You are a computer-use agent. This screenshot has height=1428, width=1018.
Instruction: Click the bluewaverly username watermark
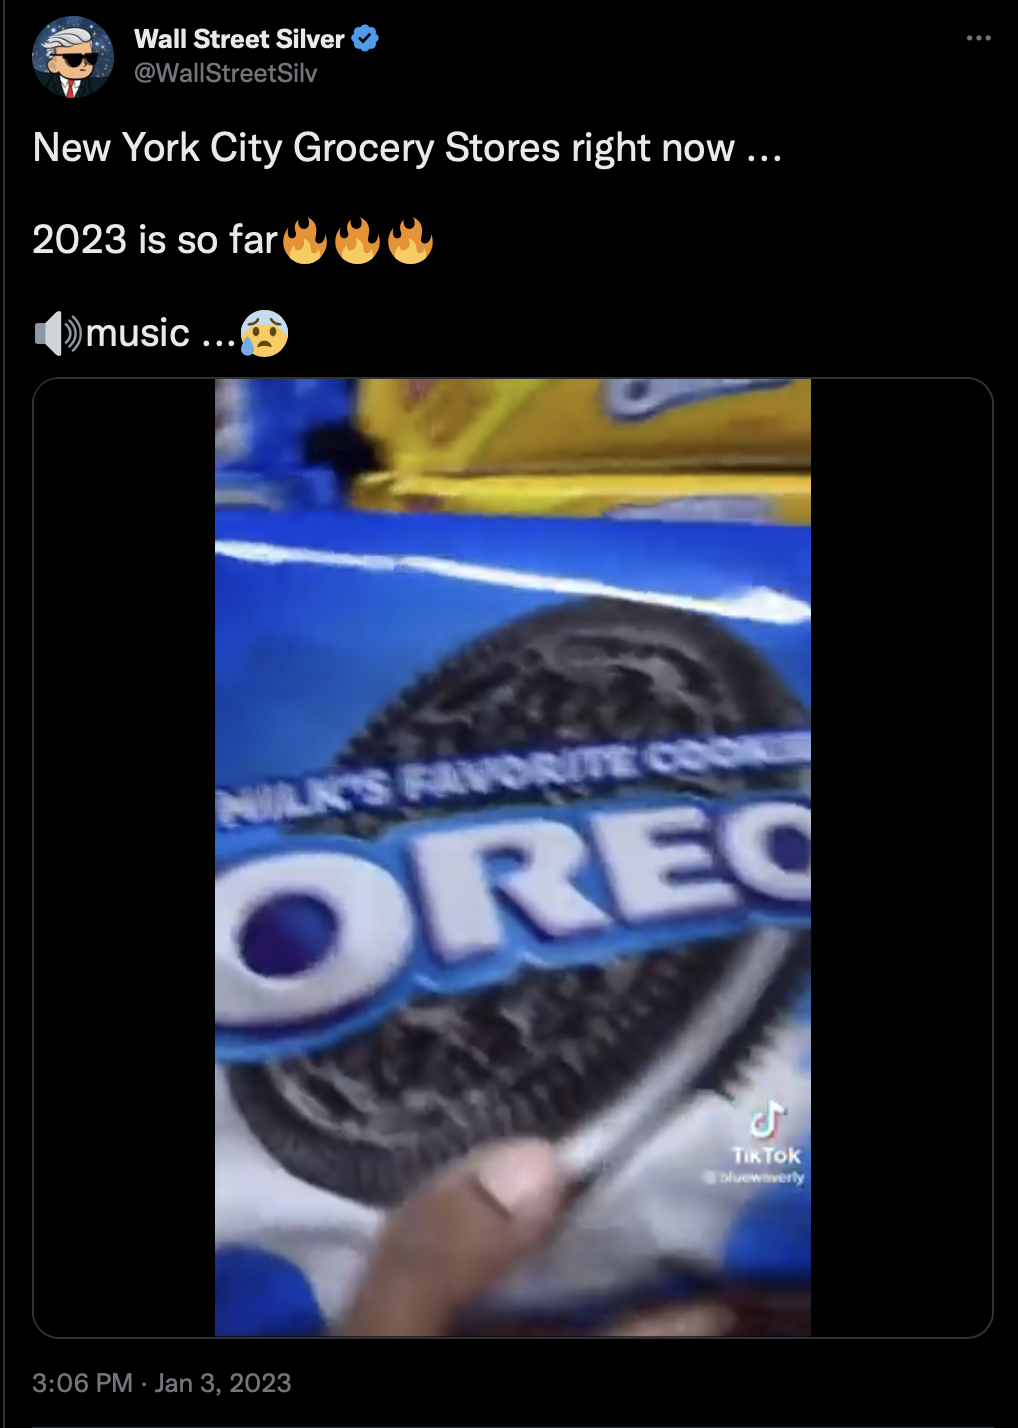754,1177
